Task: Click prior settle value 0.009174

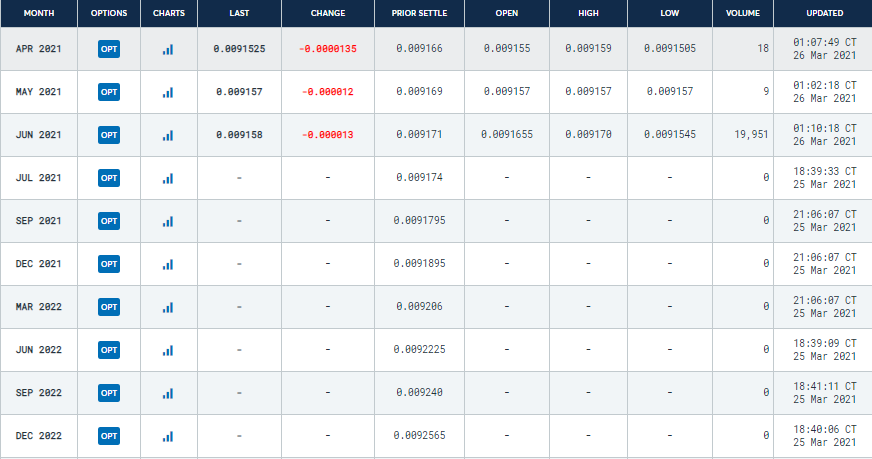Action: 419,177
